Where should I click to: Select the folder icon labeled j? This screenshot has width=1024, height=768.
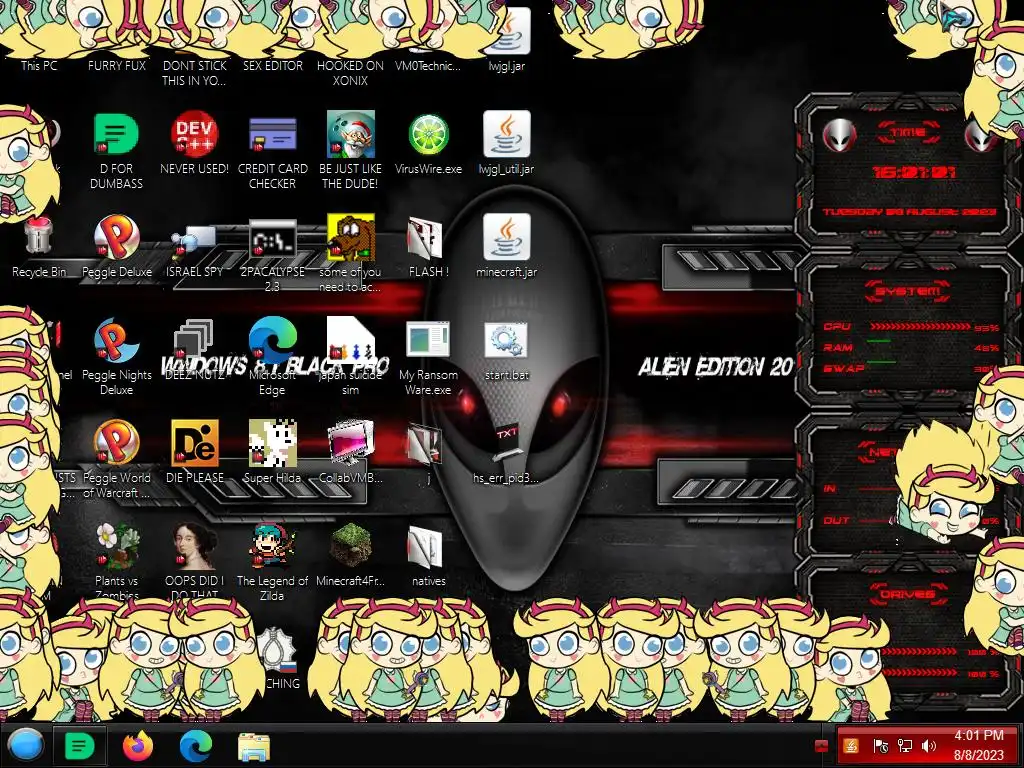(425, 444)
